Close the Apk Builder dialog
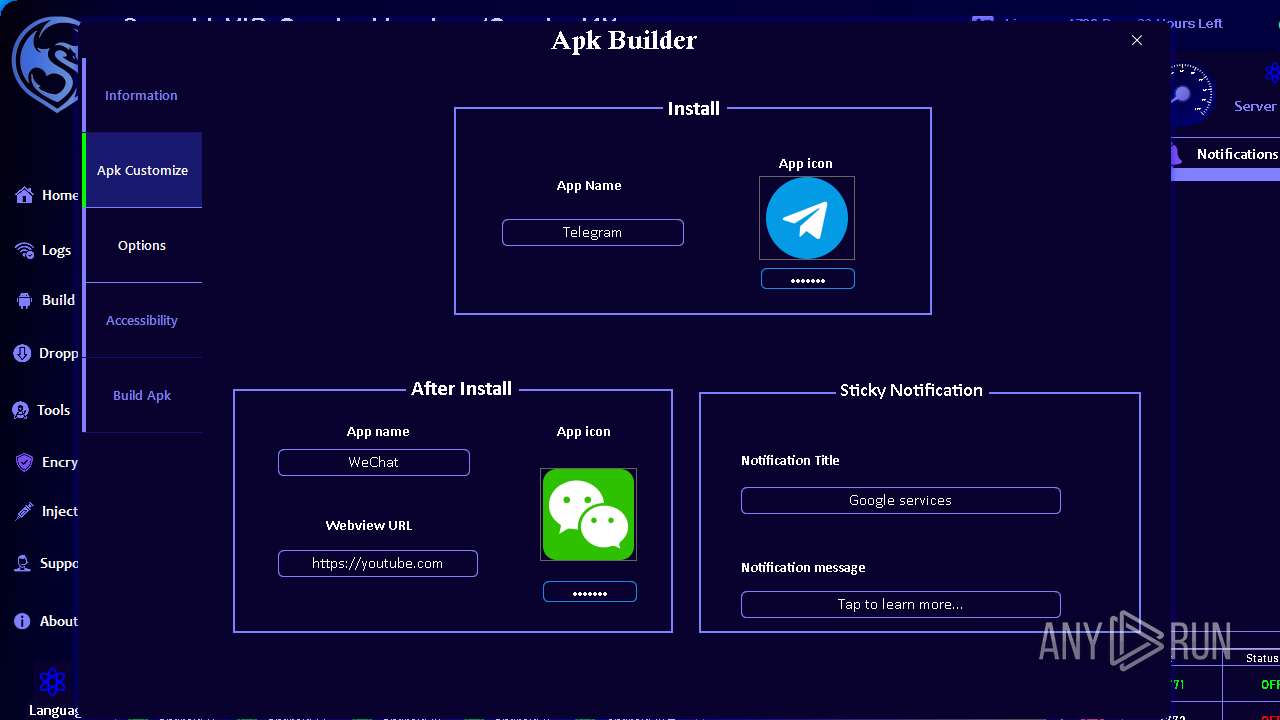Viewport: 1280px width, 720px height. coord(1137,40)
